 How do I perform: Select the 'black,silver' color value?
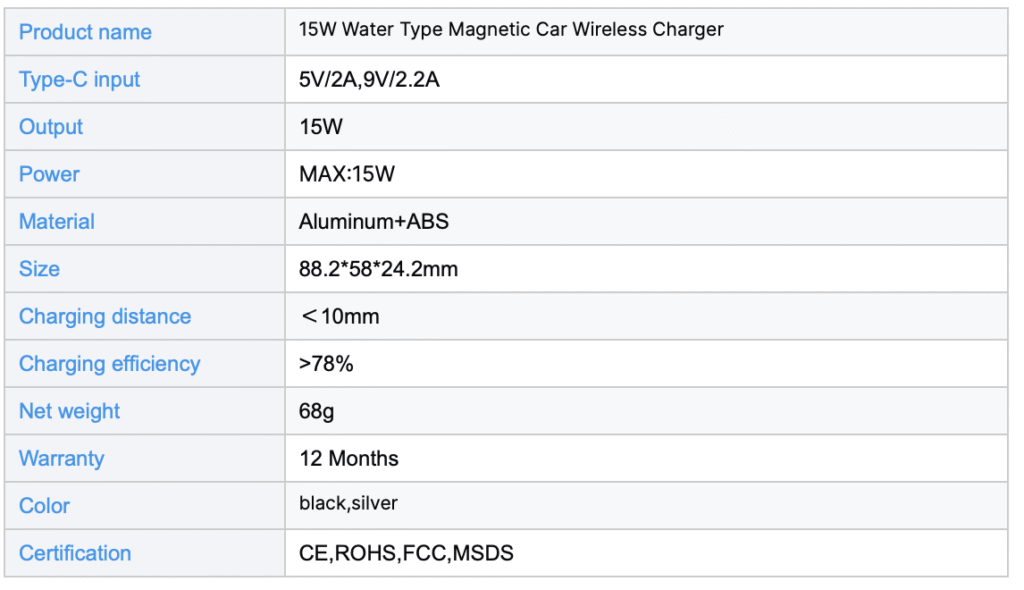point(348,504)
